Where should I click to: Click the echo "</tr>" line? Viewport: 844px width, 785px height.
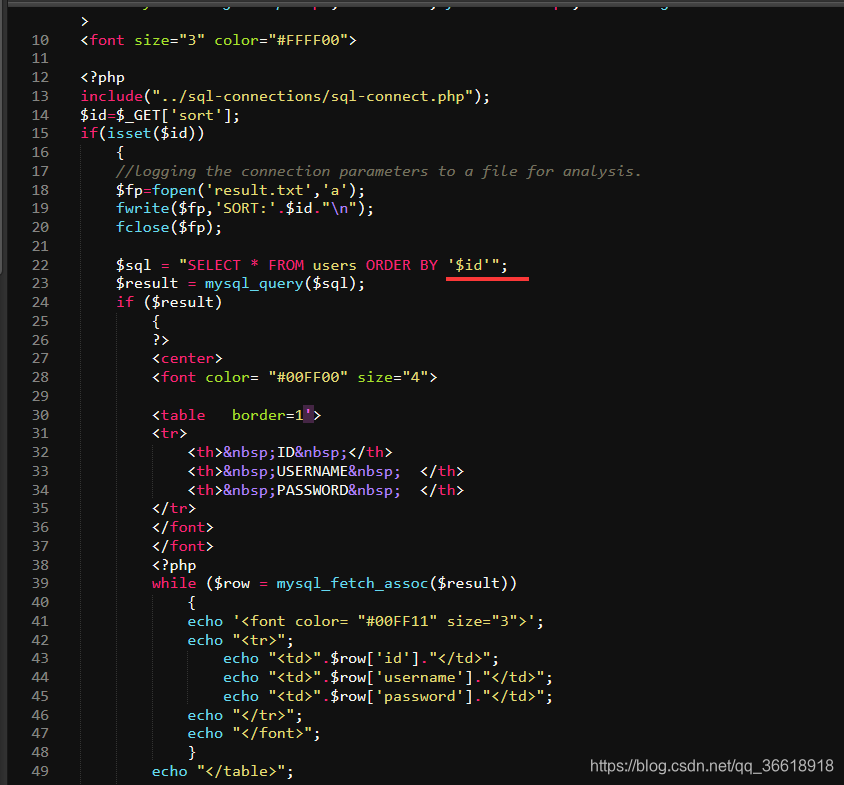click(244, 716)
